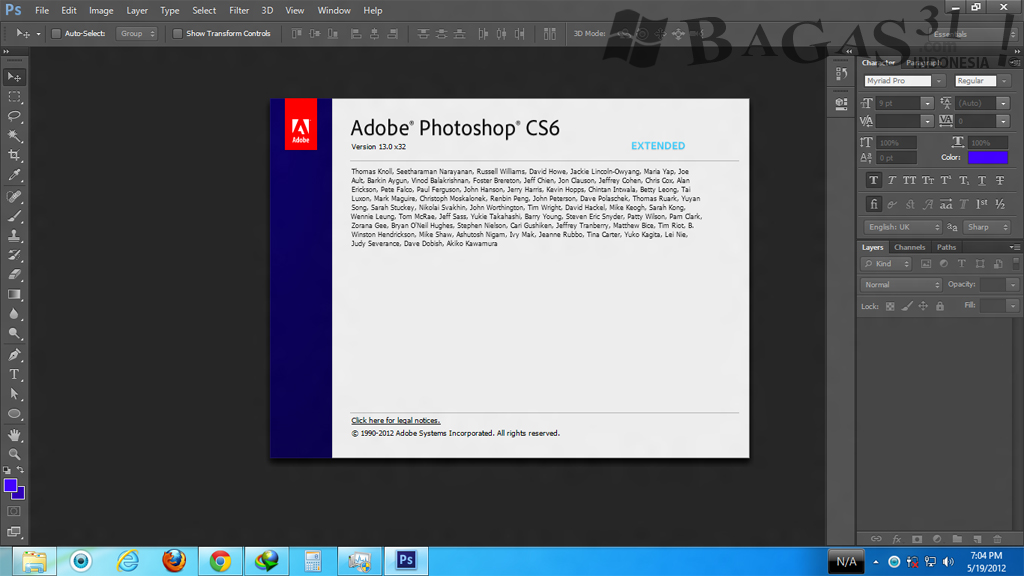Open the Window menu
Image resolution: width=1024 pixels, height=576 pixels.
point(334,10)
